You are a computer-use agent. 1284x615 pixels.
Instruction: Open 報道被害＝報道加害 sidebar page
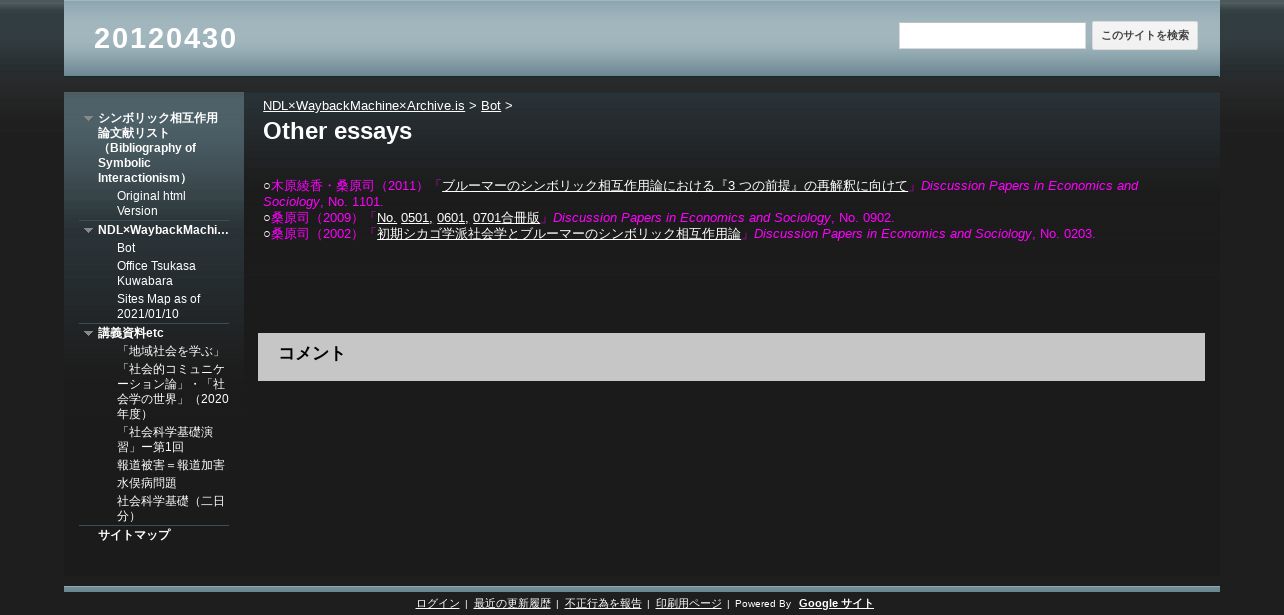coord(171,465)
